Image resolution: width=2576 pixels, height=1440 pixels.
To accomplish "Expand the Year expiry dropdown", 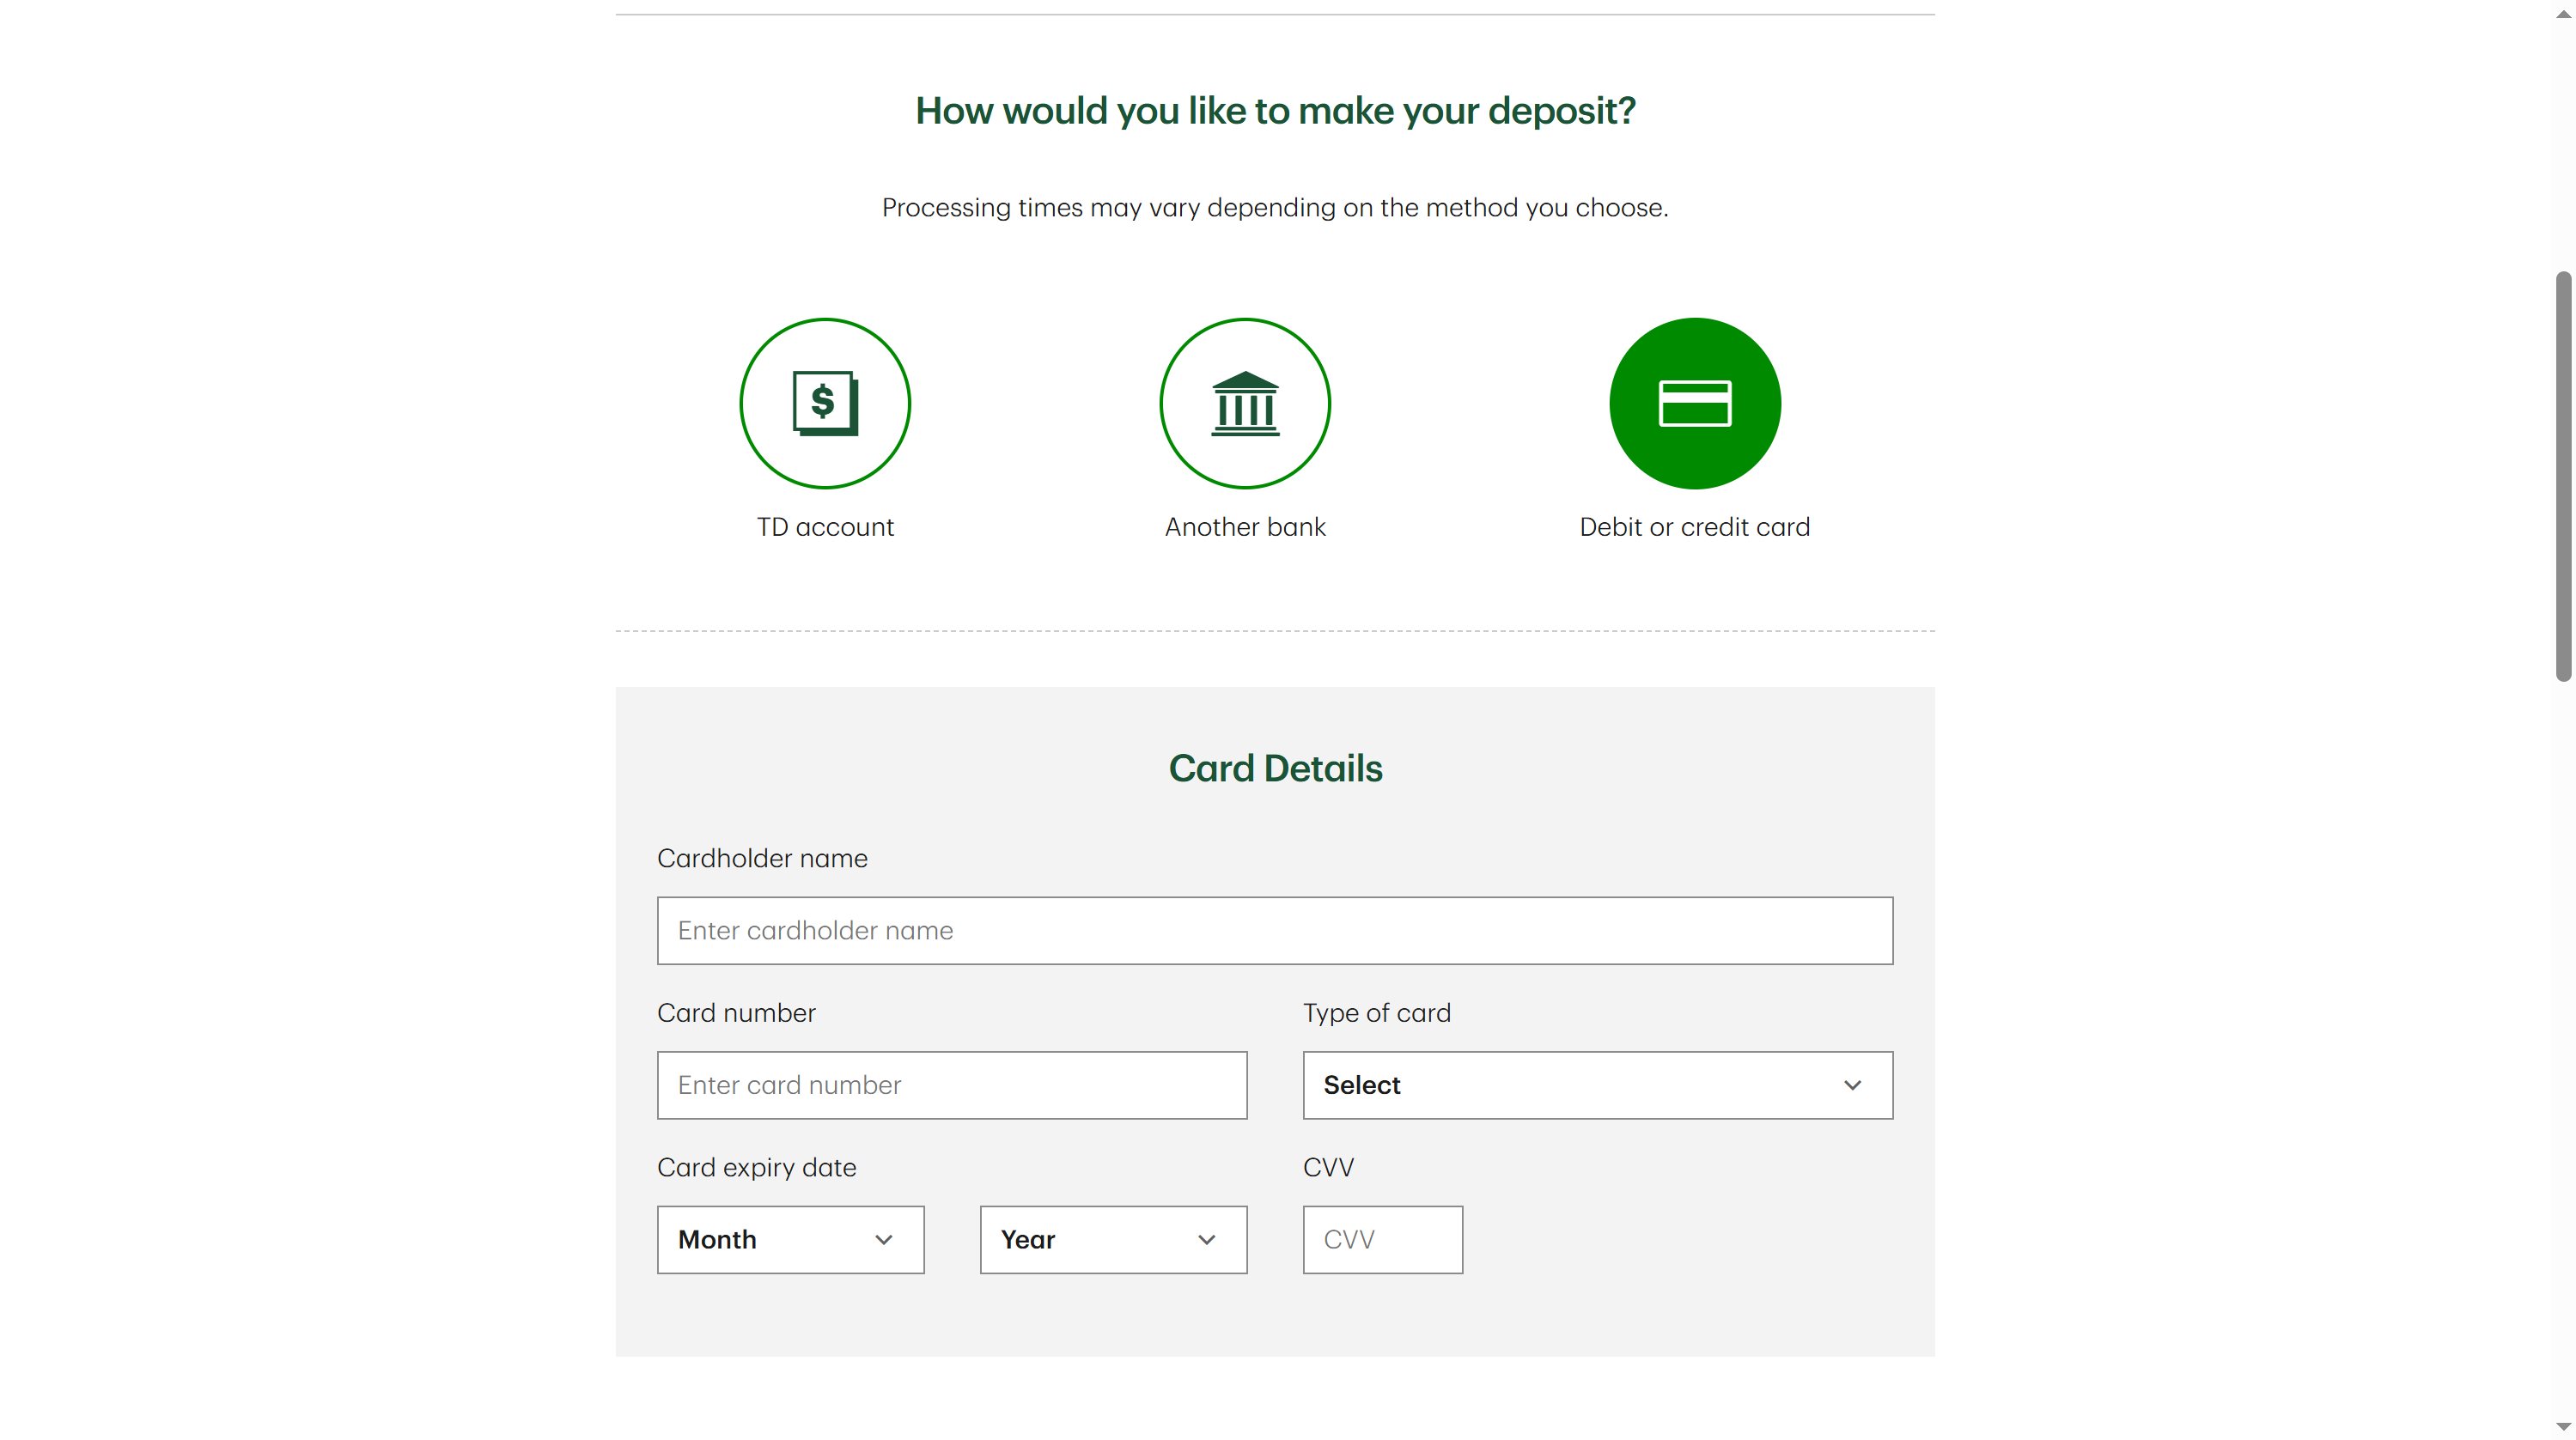I will point(1113,1240).
